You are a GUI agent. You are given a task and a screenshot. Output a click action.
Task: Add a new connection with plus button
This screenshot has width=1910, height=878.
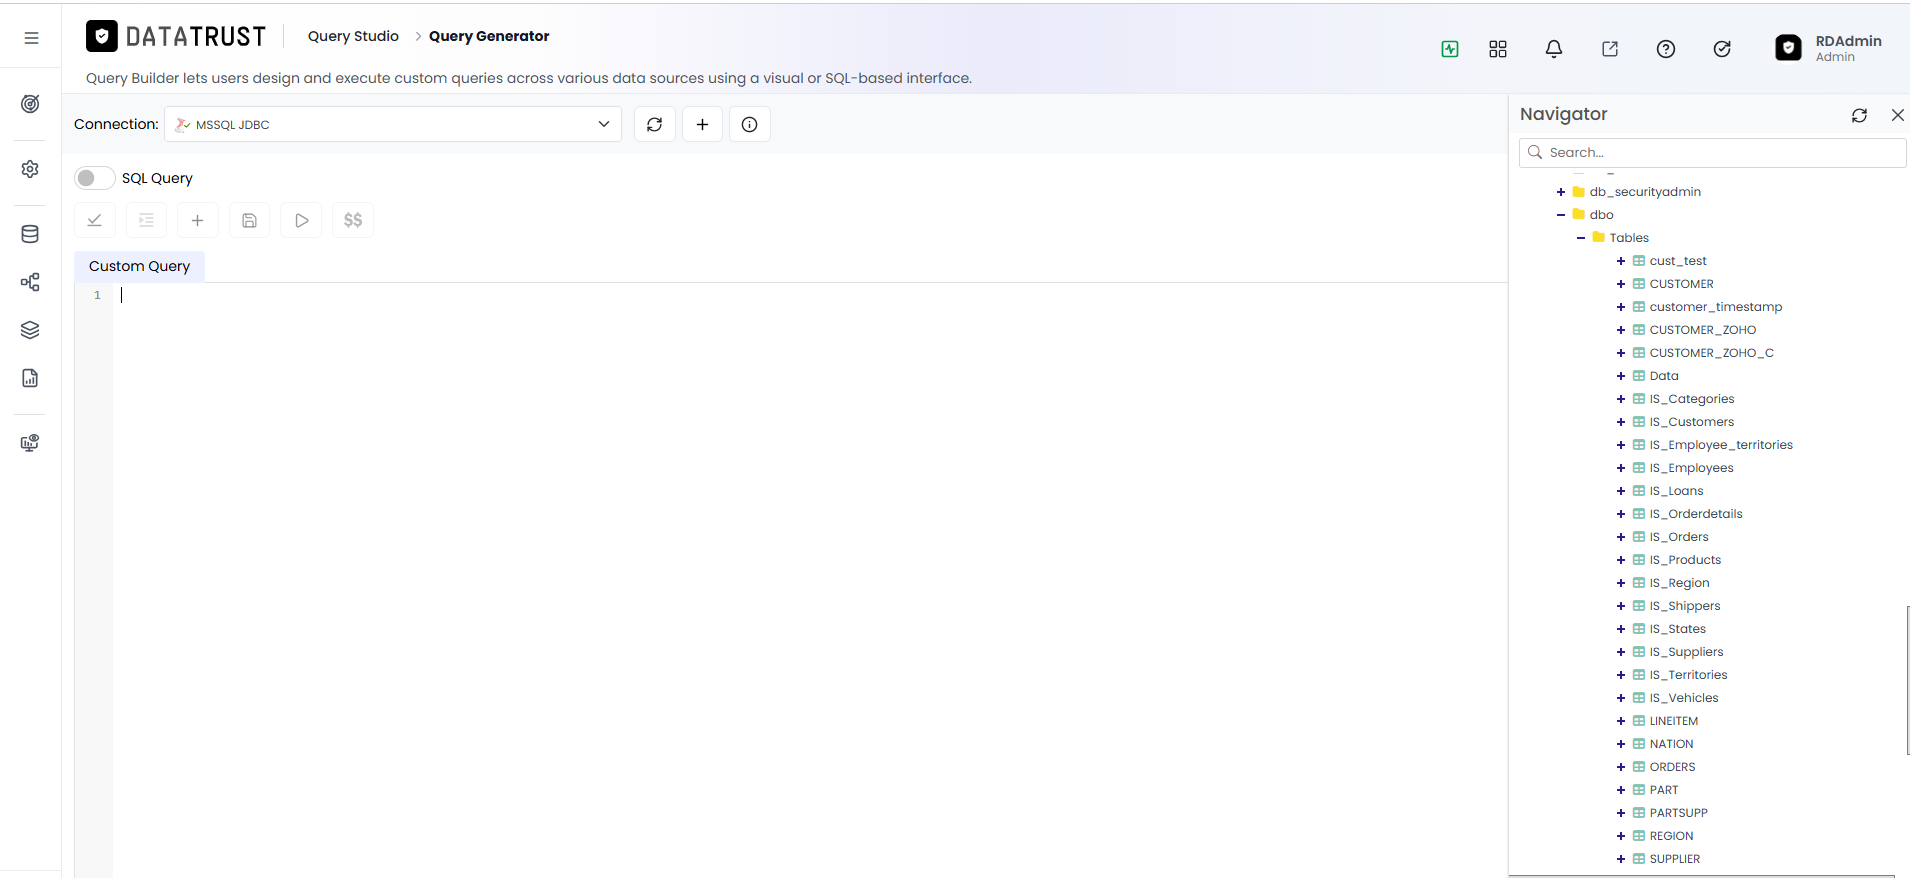(703, 124)
